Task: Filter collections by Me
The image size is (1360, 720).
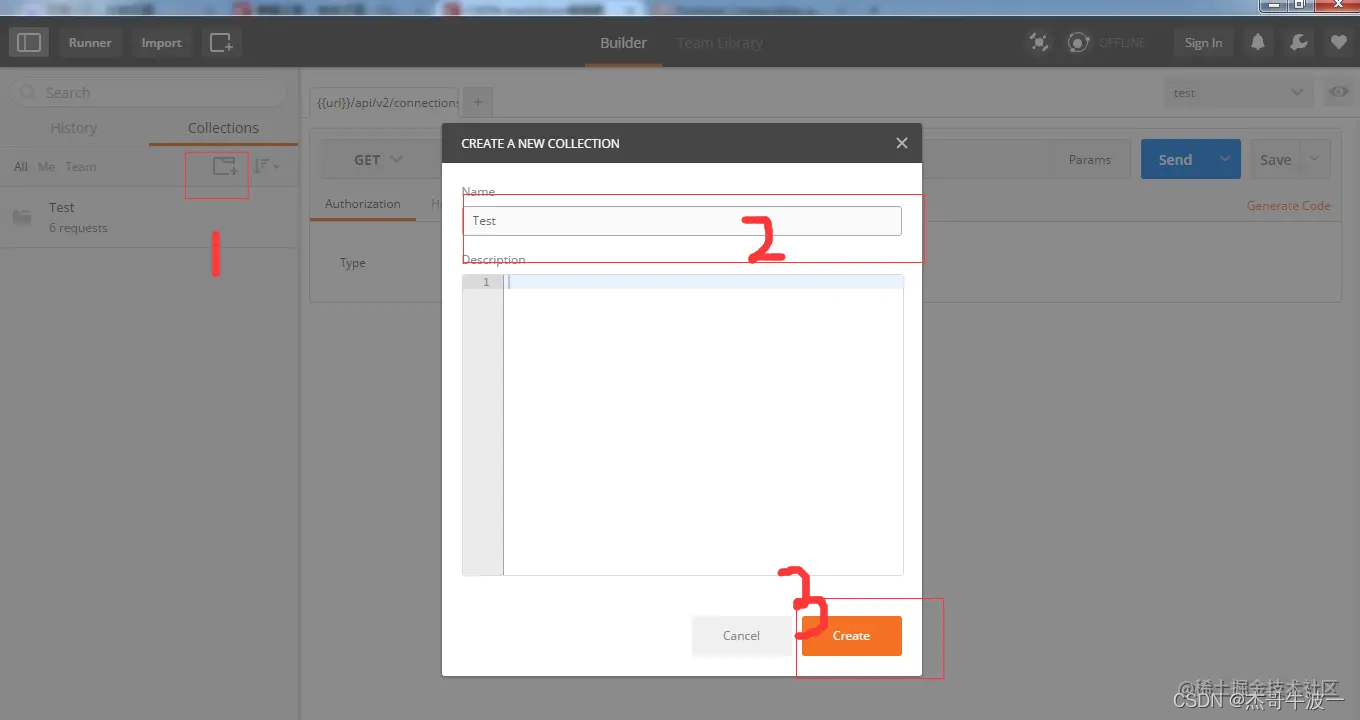Action: 46,167
